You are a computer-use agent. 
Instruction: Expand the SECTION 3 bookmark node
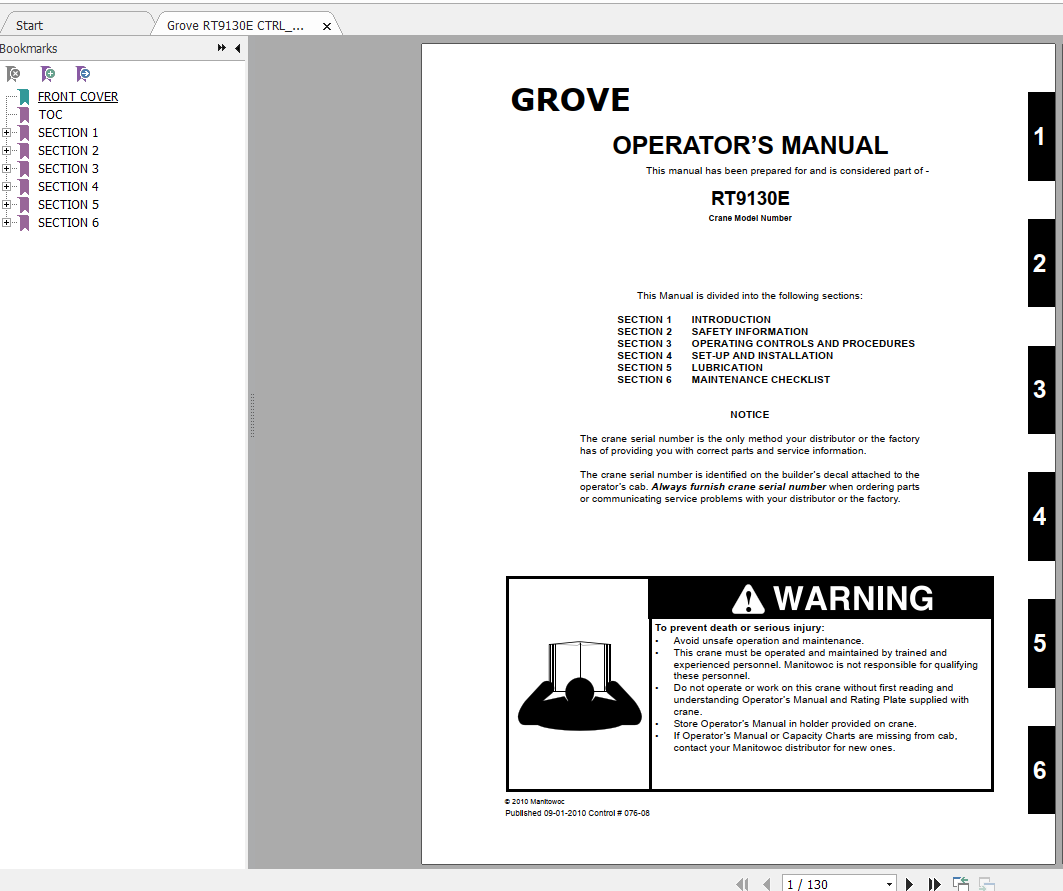pos(6,169)
